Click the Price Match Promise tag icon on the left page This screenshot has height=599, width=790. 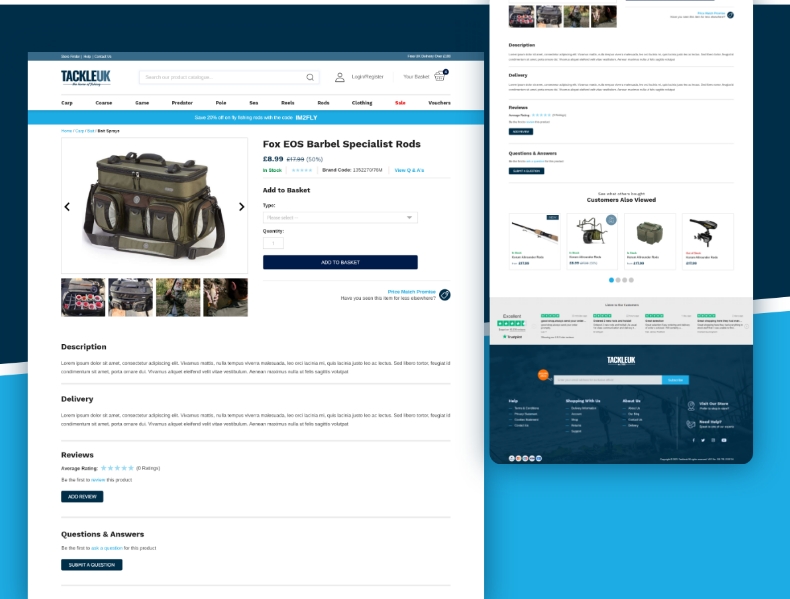[444, 295]
